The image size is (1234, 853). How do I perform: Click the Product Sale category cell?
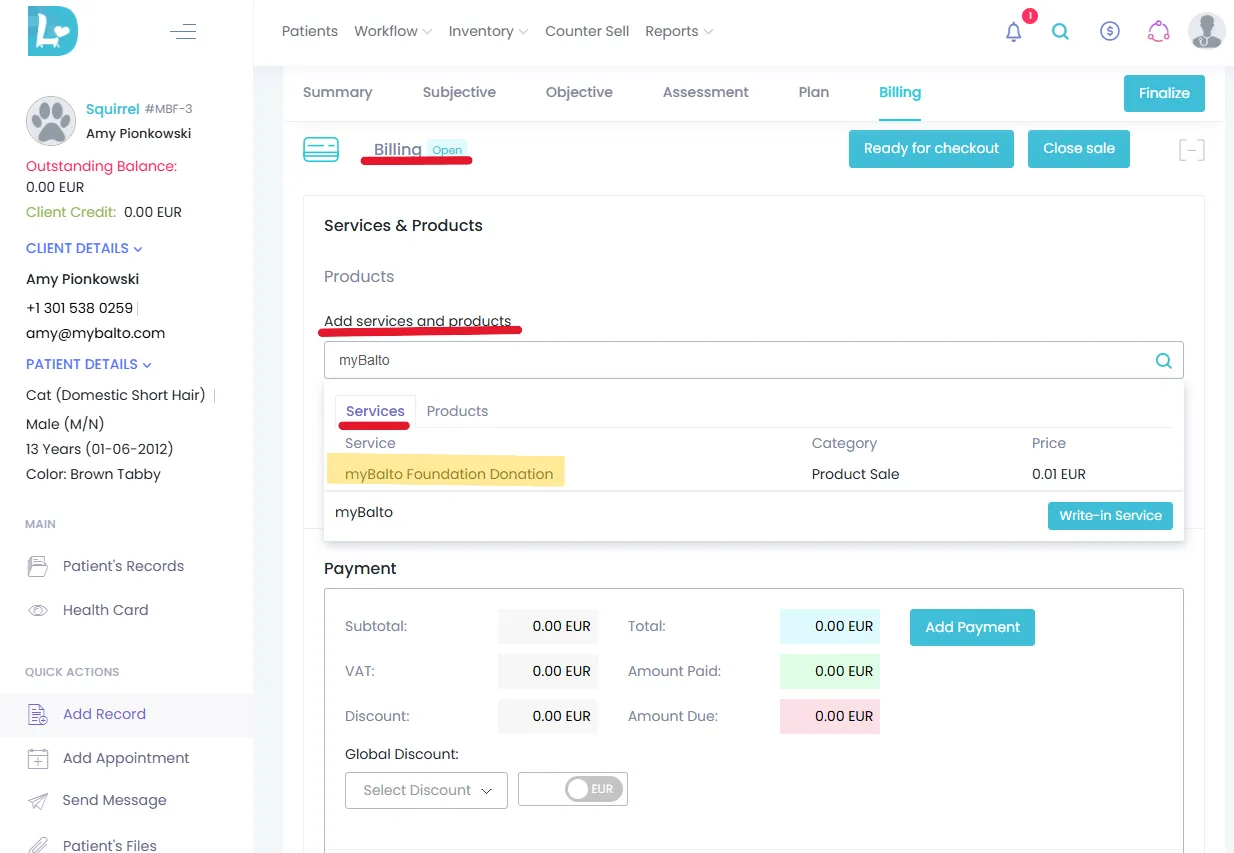(855, 474)
